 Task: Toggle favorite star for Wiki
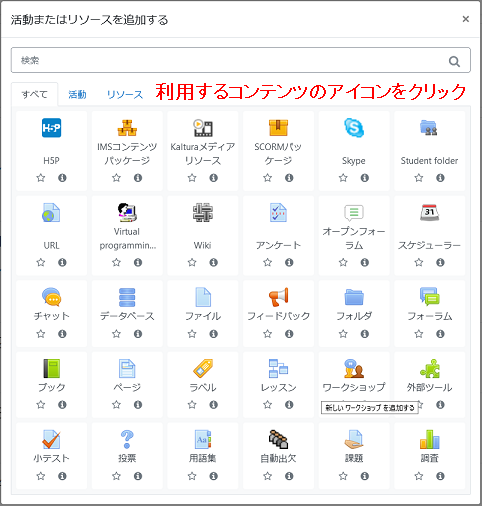pos(192,262)
